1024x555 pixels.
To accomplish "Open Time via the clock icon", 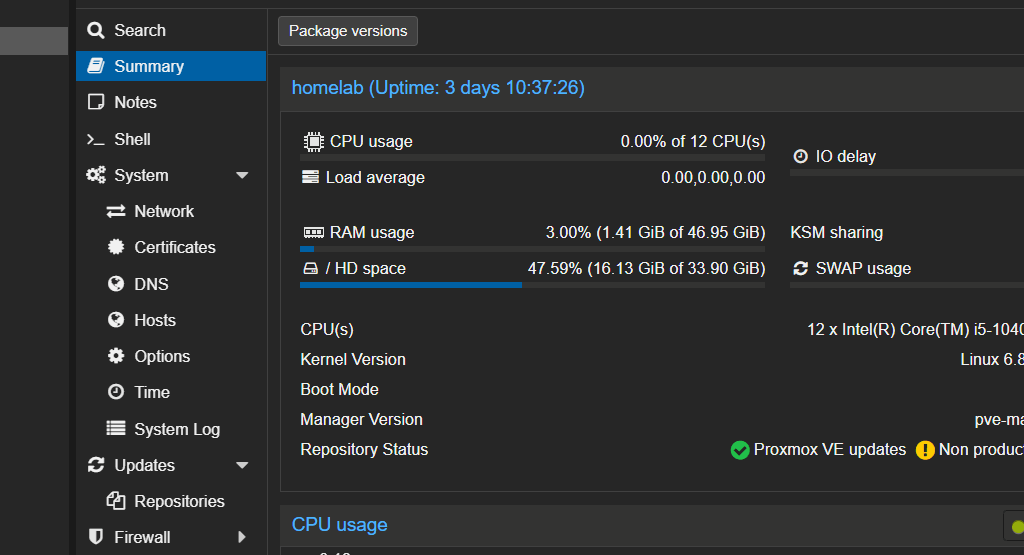I will (x=116, y=391).
